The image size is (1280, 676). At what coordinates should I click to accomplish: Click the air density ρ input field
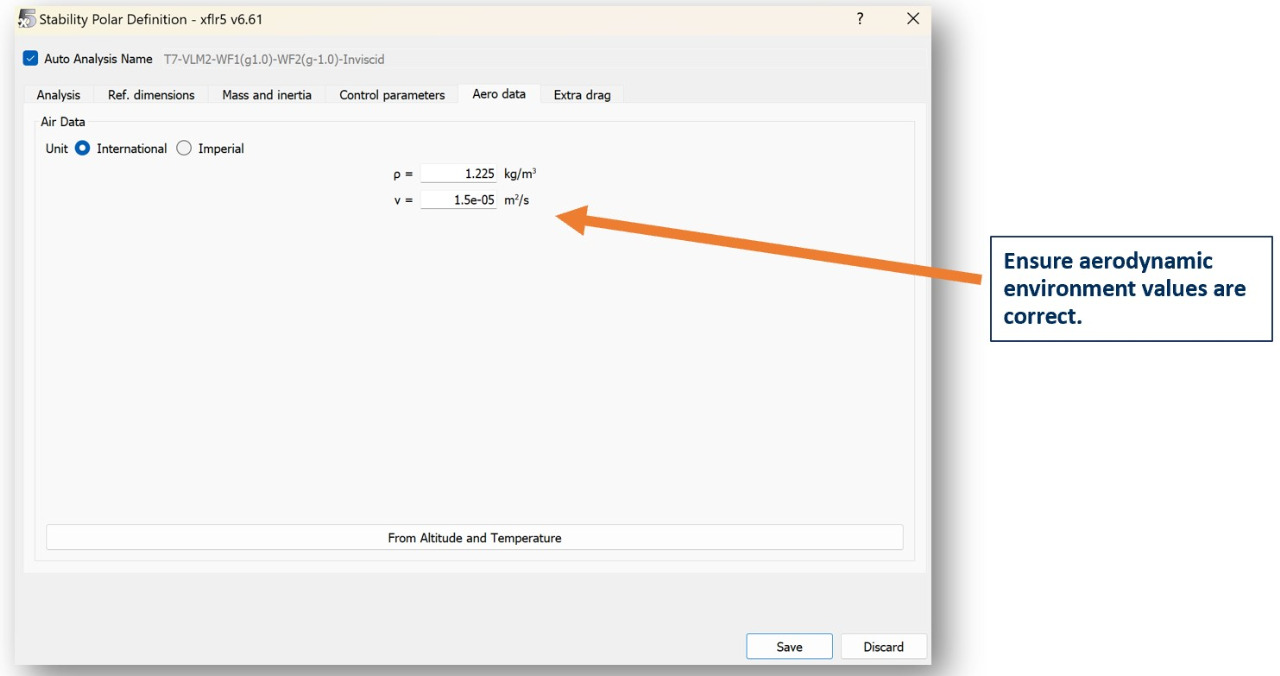click(x=458, y=174)
